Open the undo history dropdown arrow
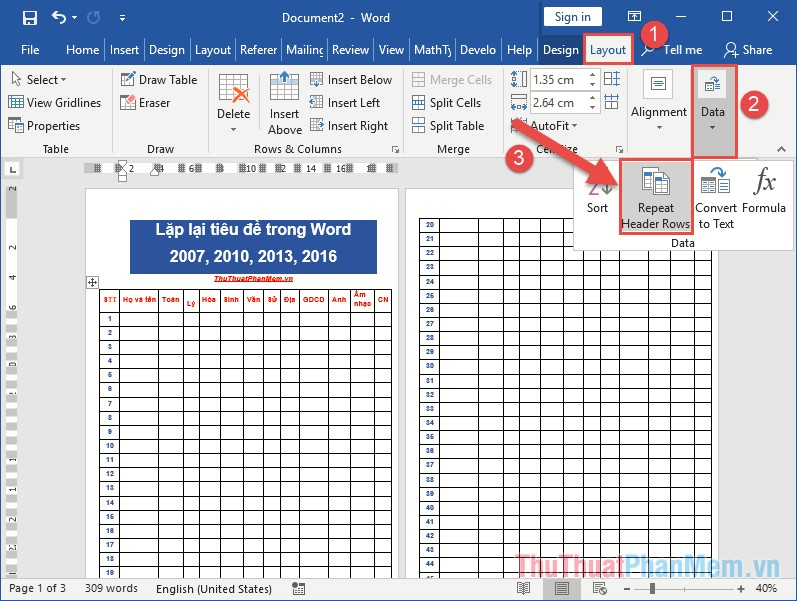Screen dimensions: 797x601 pyautogui.click(x=75, y=18)
